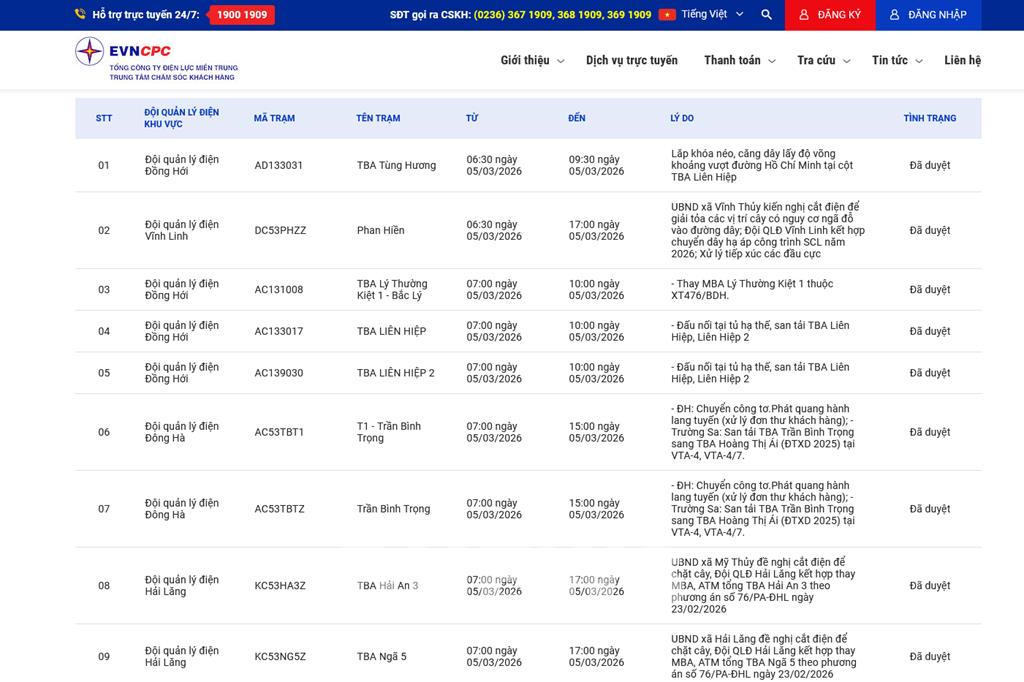Click the CSKH phone number link
This screenshot has height=682, width=1024.
(x=562, y=15)
